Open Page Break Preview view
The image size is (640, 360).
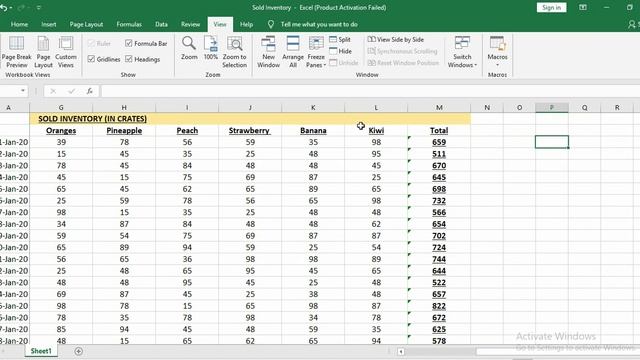click(16, 52)
